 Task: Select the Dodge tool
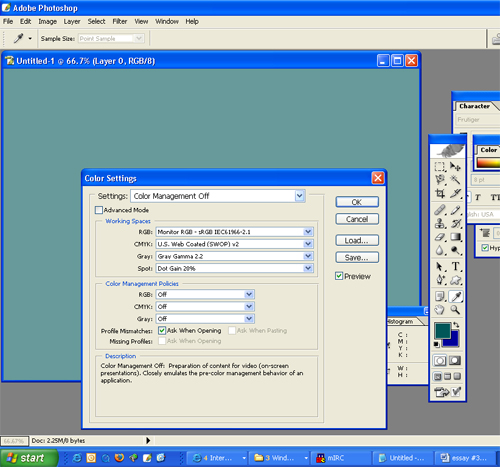click(455, 250)
